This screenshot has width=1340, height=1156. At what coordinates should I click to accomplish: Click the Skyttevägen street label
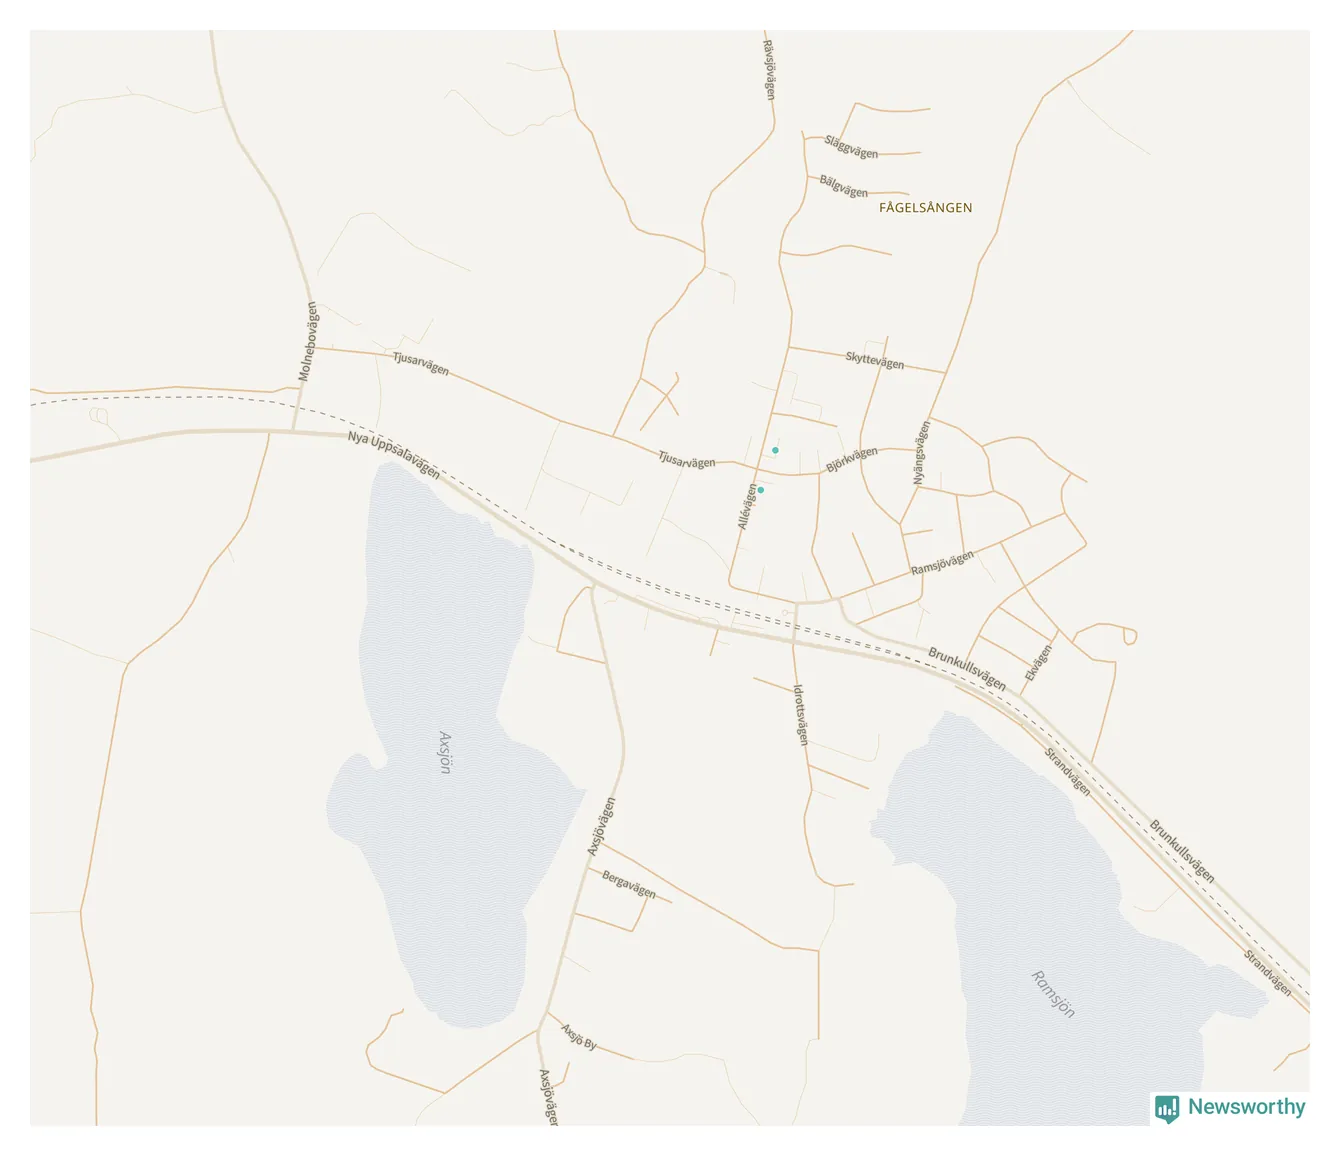click(875, 360)
